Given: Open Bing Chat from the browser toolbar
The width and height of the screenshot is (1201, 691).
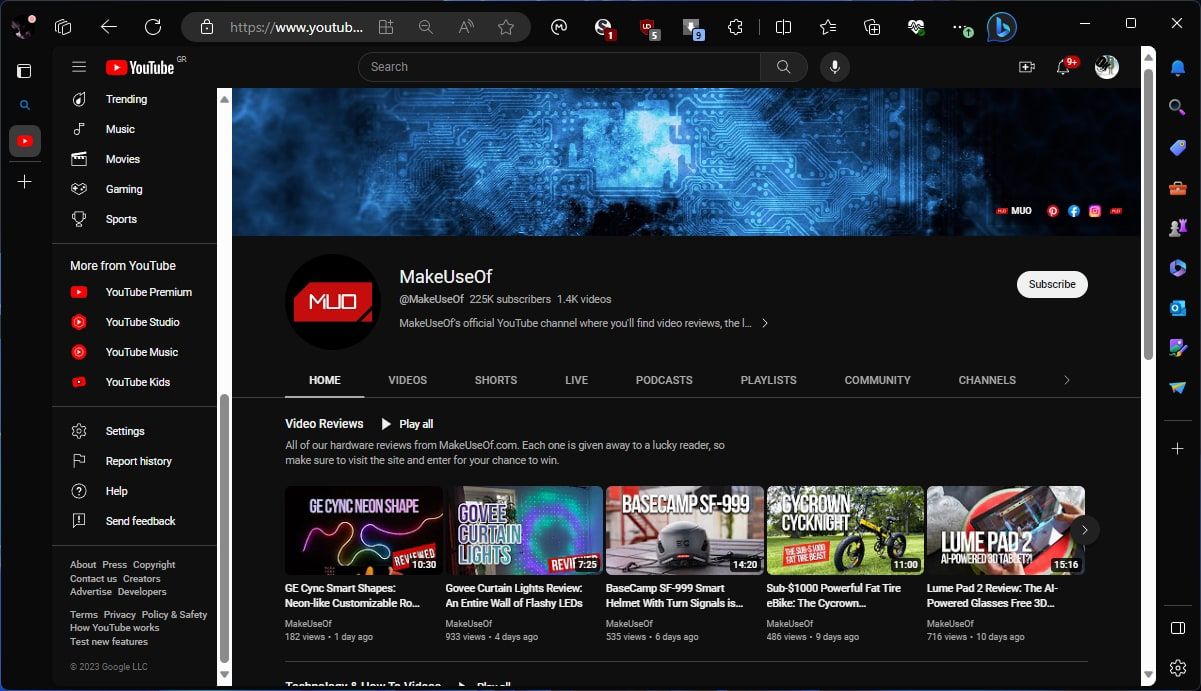Looking at the screenshot, I should click(x=1002, y=27).
